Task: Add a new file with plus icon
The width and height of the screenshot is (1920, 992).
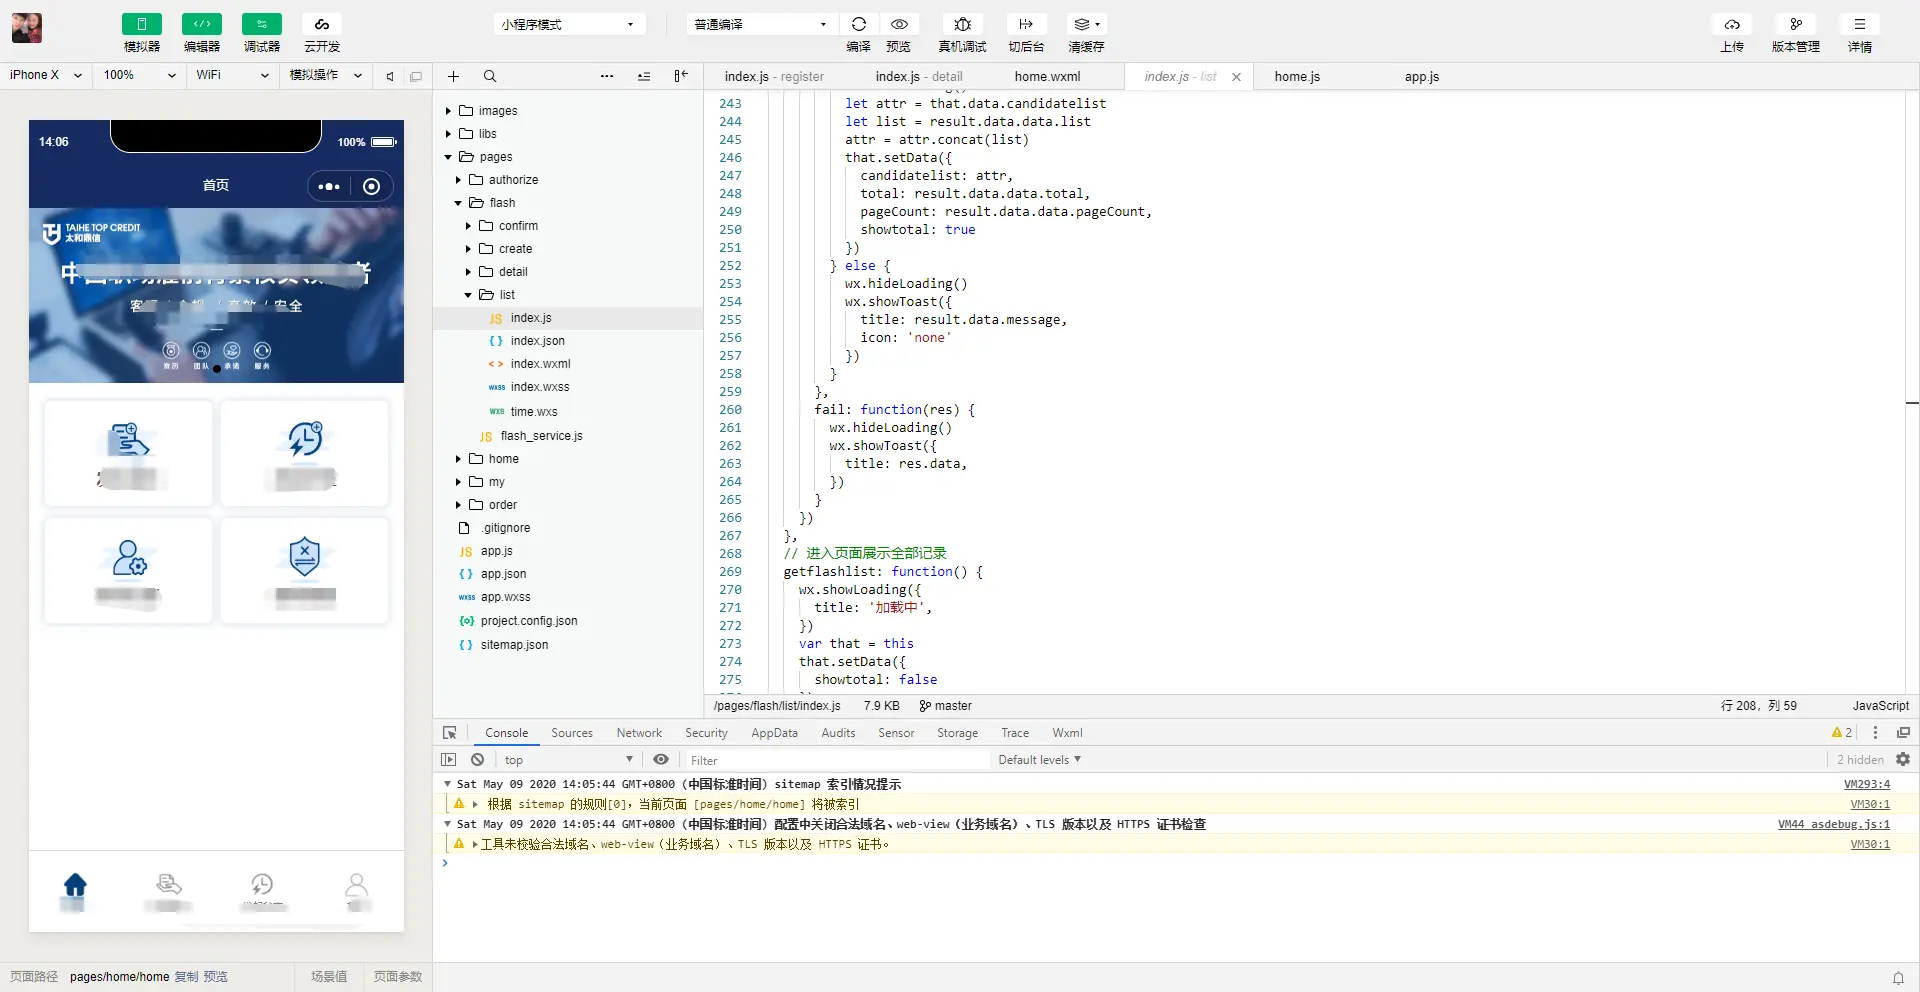Action: (453, 76)
